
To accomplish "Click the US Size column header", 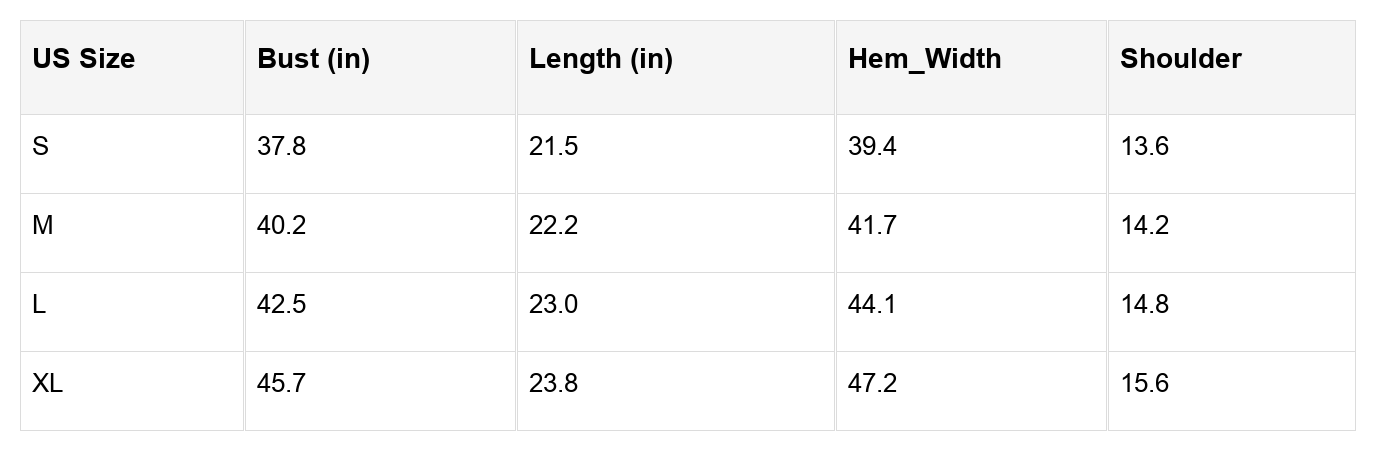I will coord(83,59).
